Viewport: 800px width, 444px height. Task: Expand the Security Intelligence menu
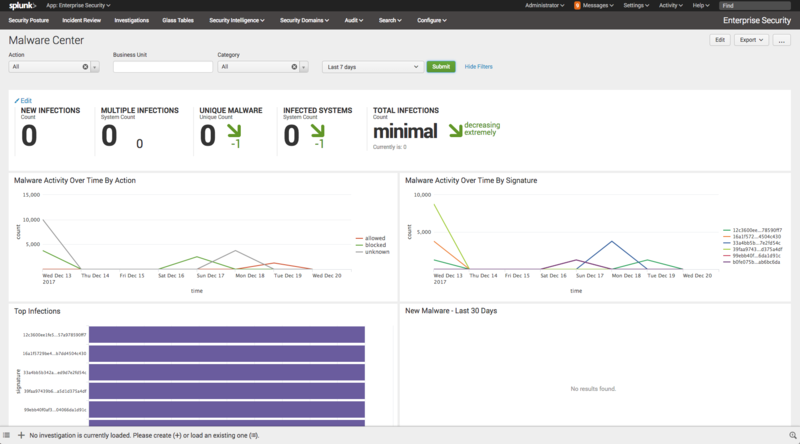coord(236,20)
